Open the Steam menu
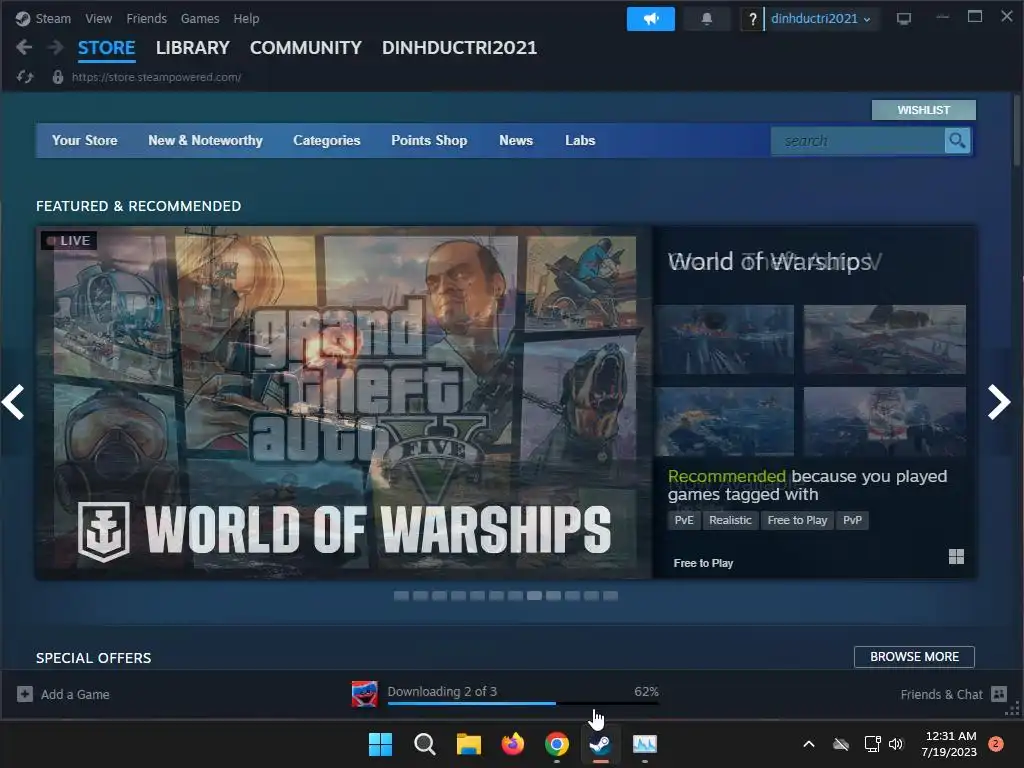Image resolution: width=1024 pixels, height=768 pixels. [x=53, y=19]
